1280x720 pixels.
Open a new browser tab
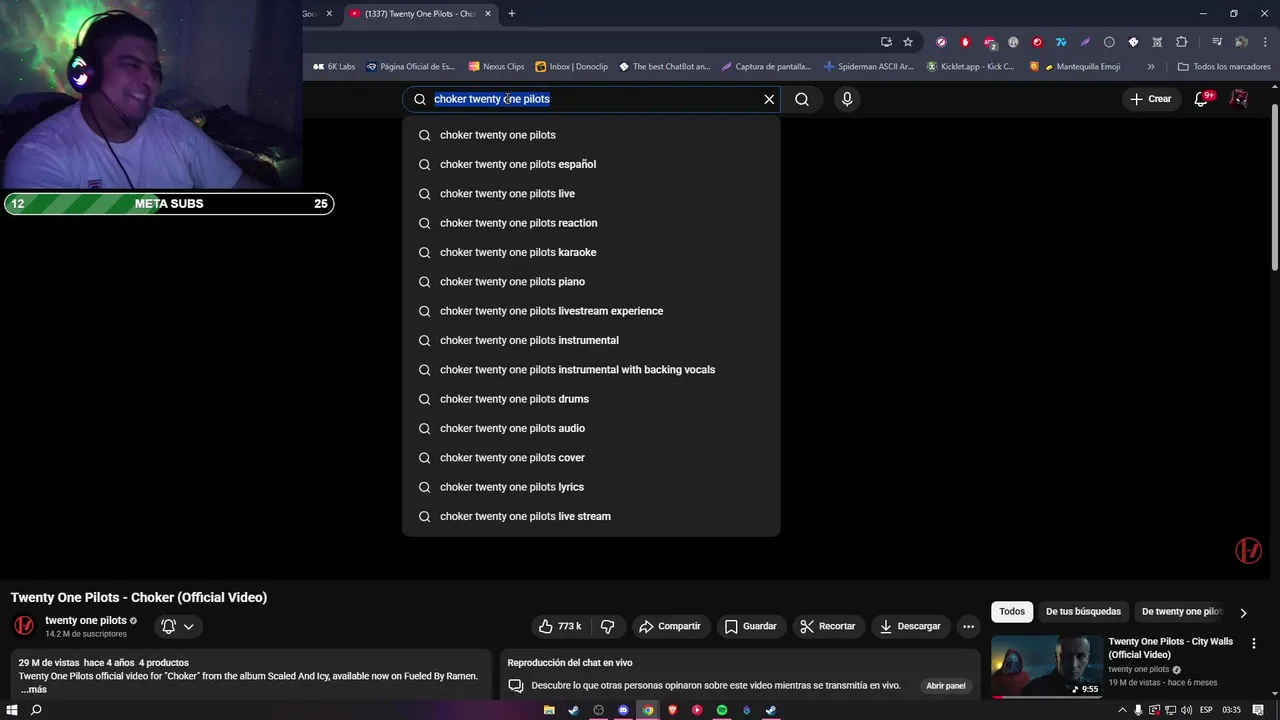coord(512,14)
